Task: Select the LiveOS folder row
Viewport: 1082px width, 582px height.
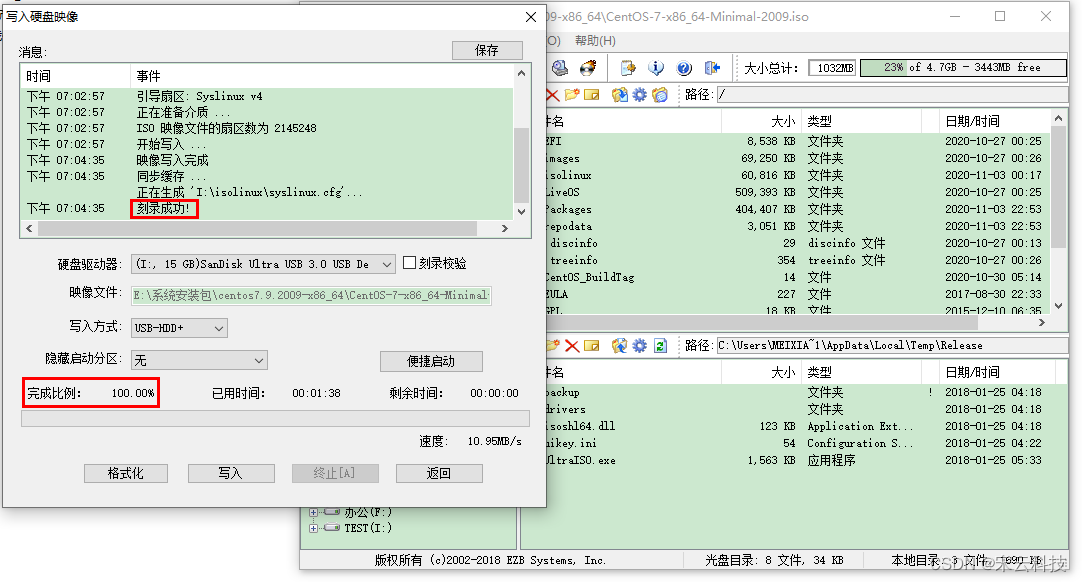Action: 796,192
